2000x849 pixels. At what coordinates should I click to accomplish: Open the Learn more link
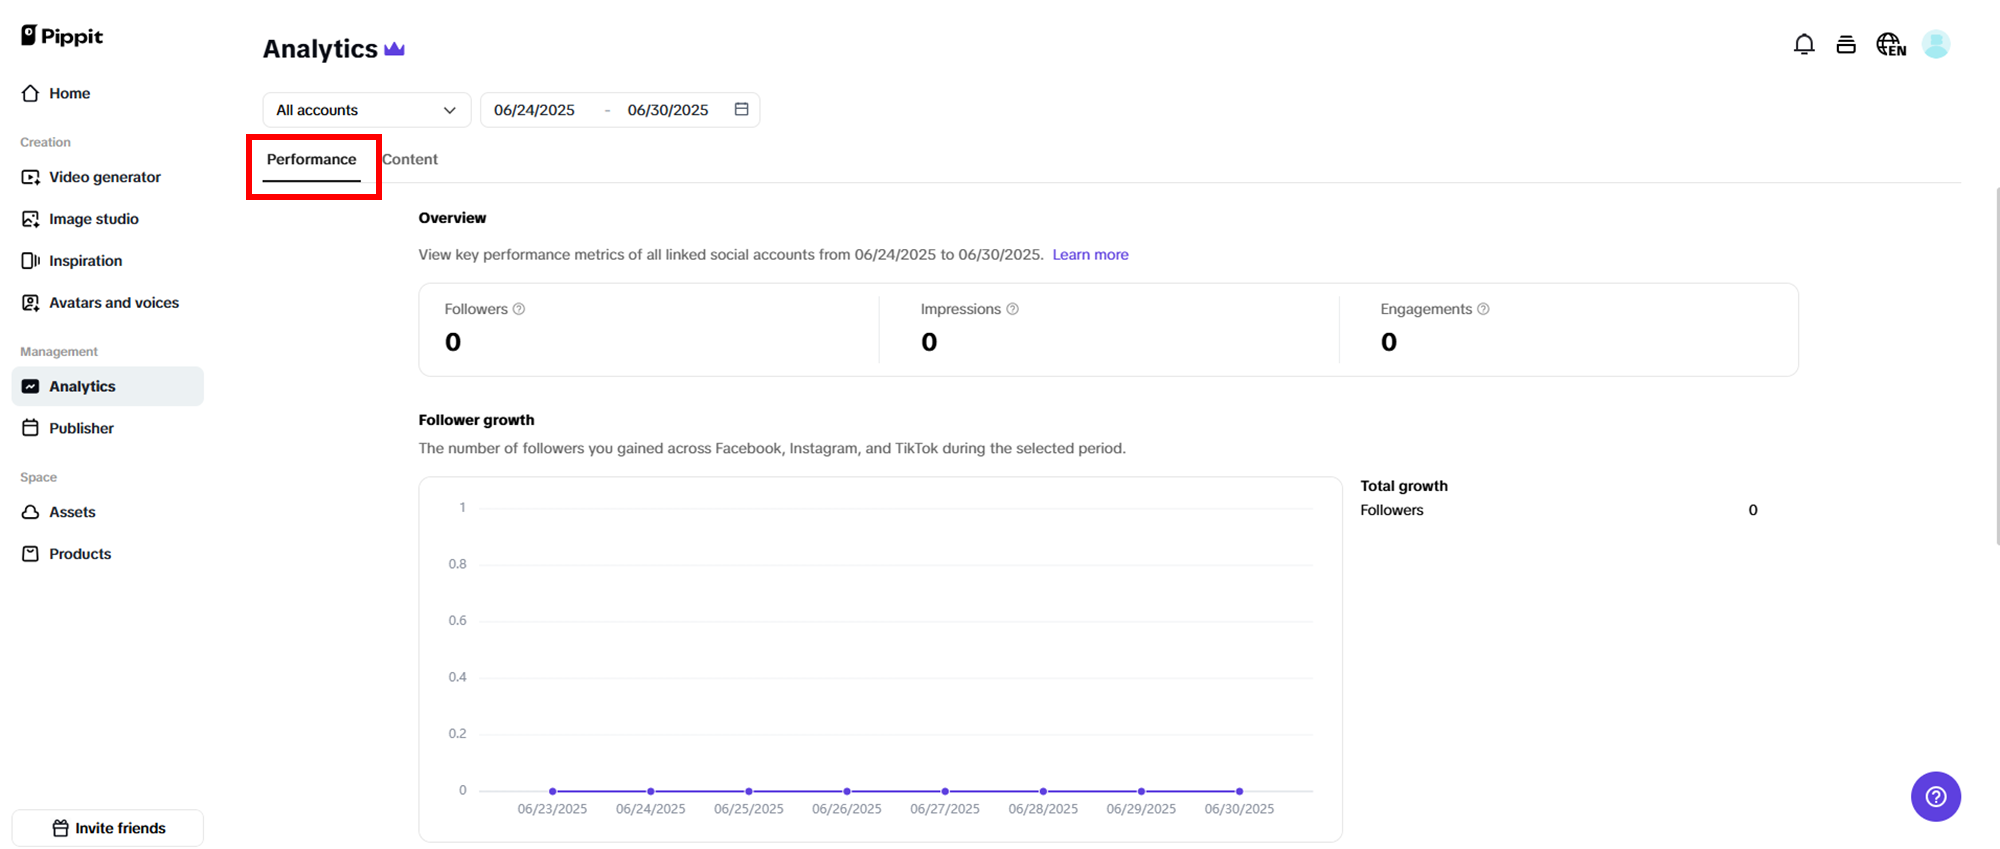(1090, 254)
